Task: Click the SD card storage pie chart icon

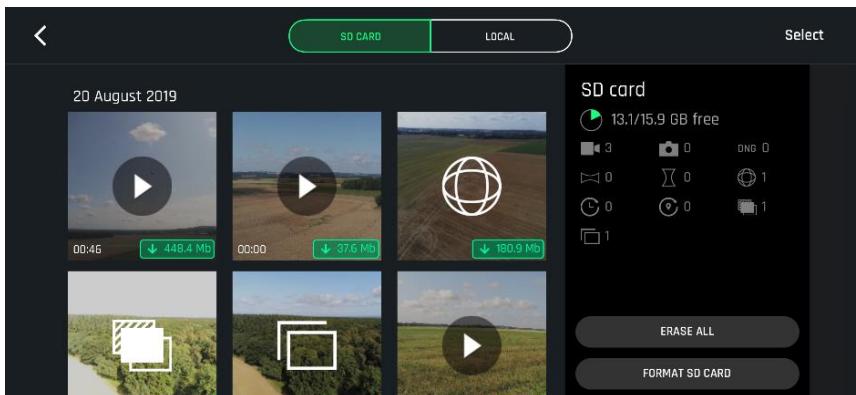Action: coord(591,120)
